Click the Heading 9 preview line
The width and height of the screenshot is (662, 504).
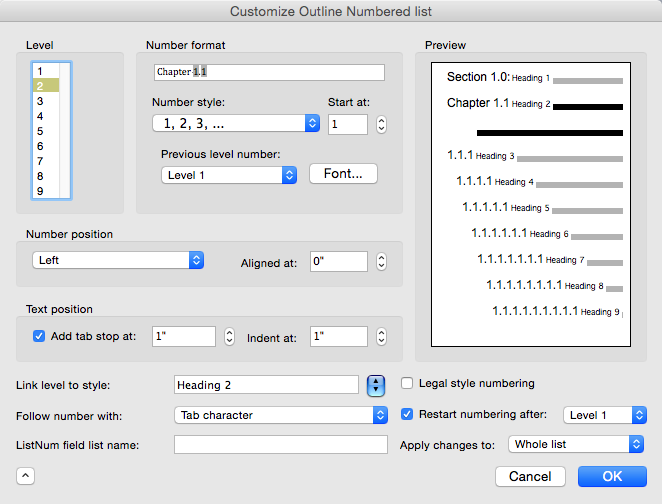tap(557, 312)
